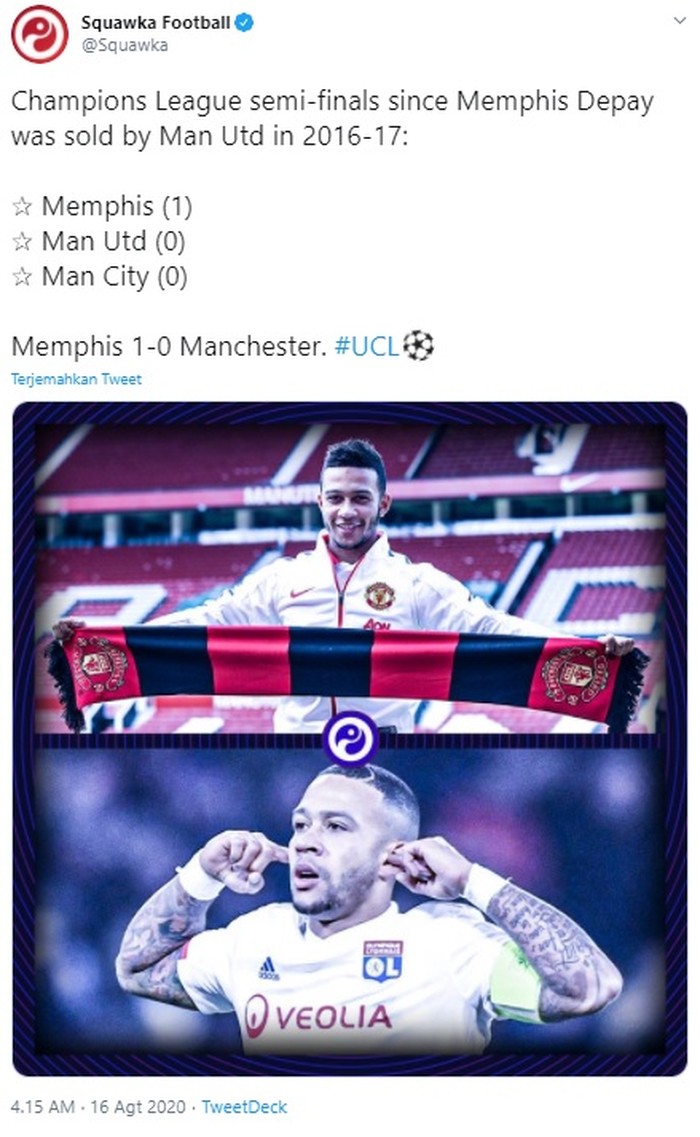This screenshot has width=700, height=1137.
Task: Click the OL crest on the white shirt
Action: pyautogui.click(x=382, y=961)
